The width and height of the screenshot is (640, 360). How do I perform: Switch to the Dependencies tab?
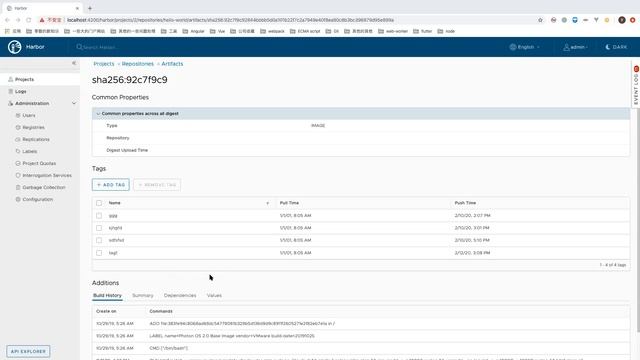pos(180,295)
